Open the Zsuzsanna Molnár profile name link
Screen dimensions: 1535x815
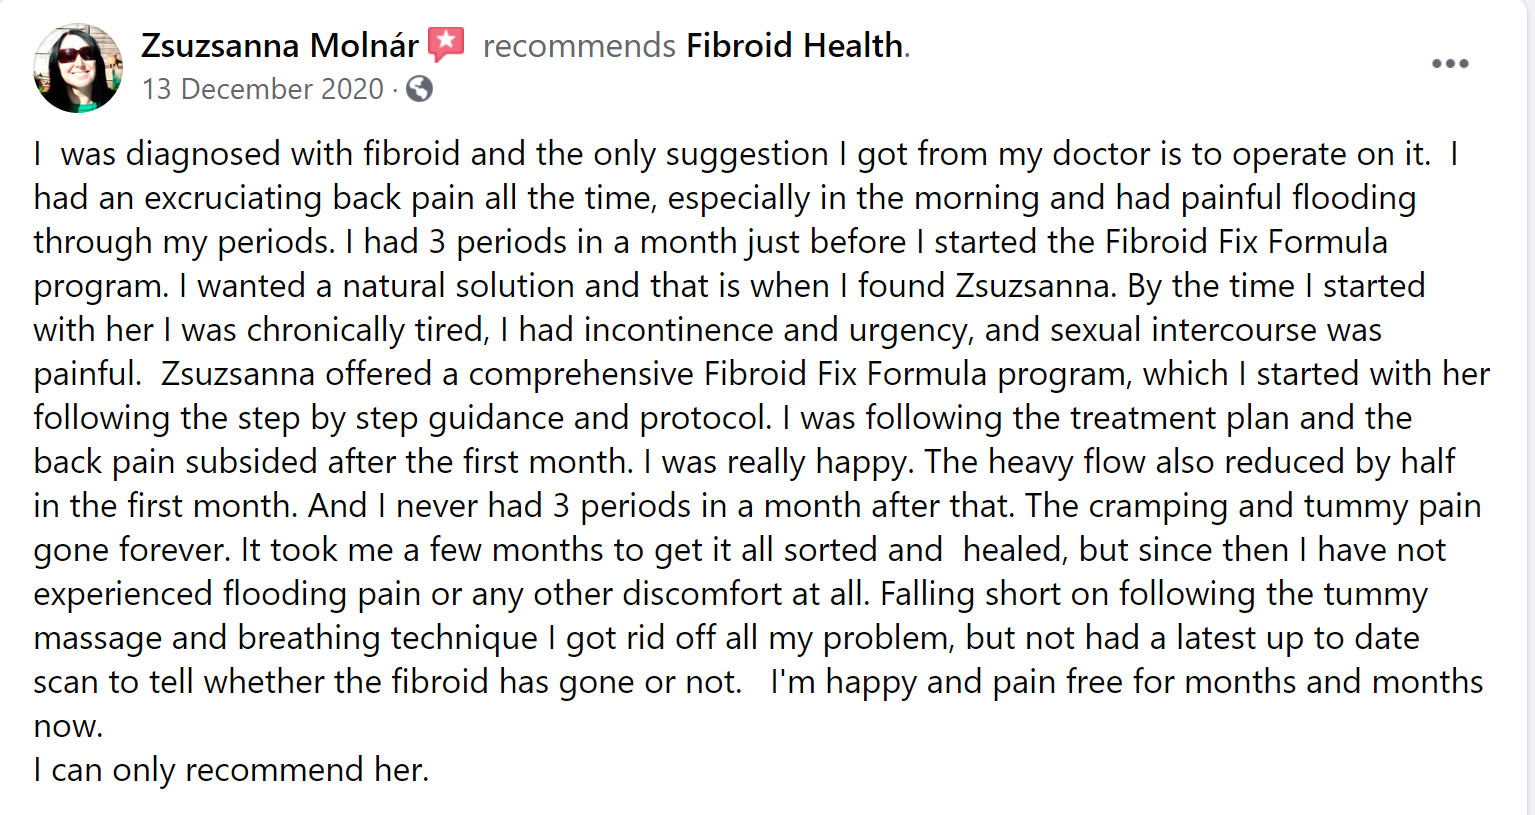[280, 46]
